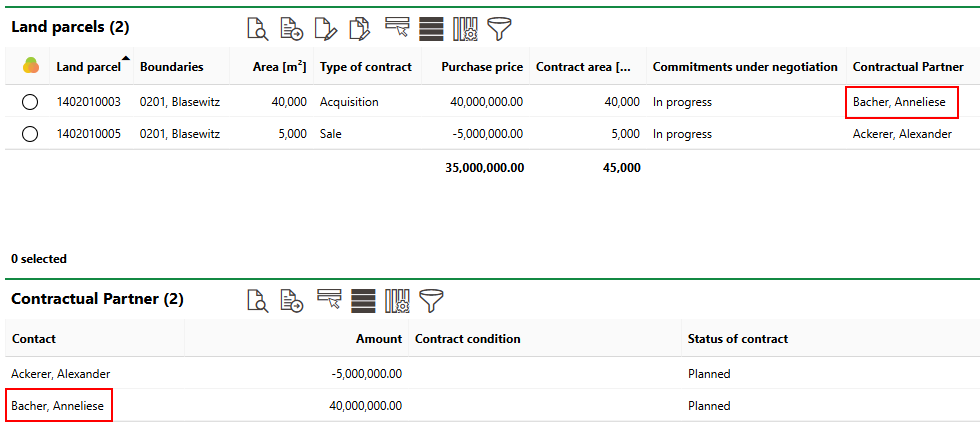Select the Ackerer, Alexander contact row
The width and height of the screenshot is (980, 431).
pos(61,374)
